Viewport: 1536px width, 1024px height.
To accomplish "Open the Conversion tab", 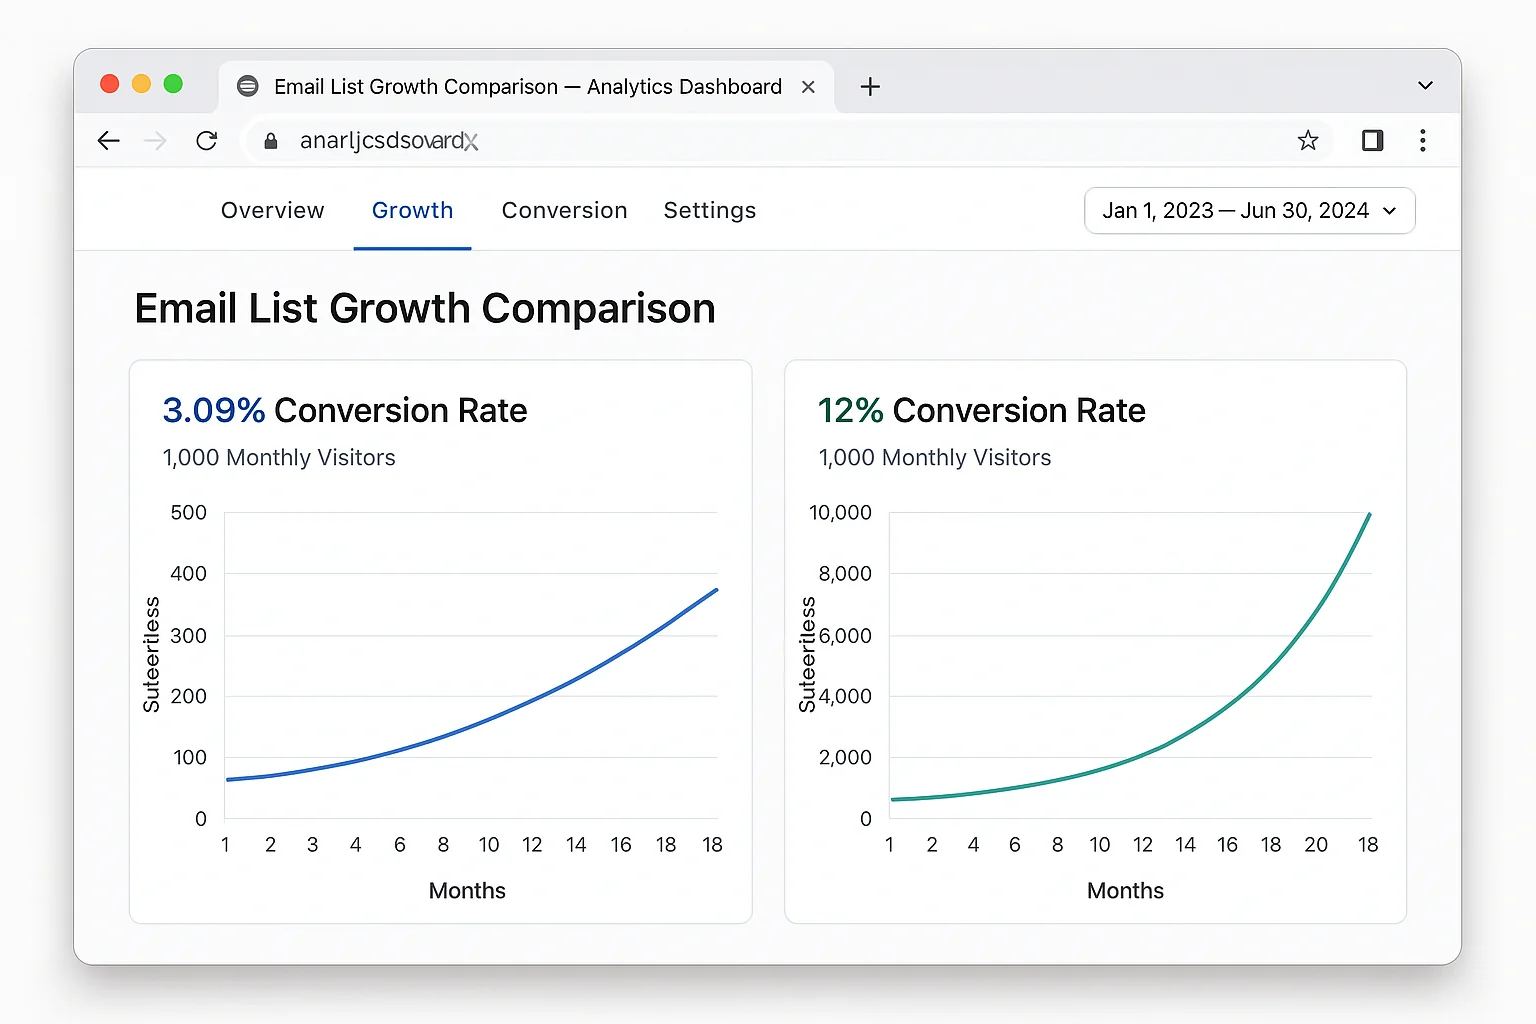I will (564, 210).
